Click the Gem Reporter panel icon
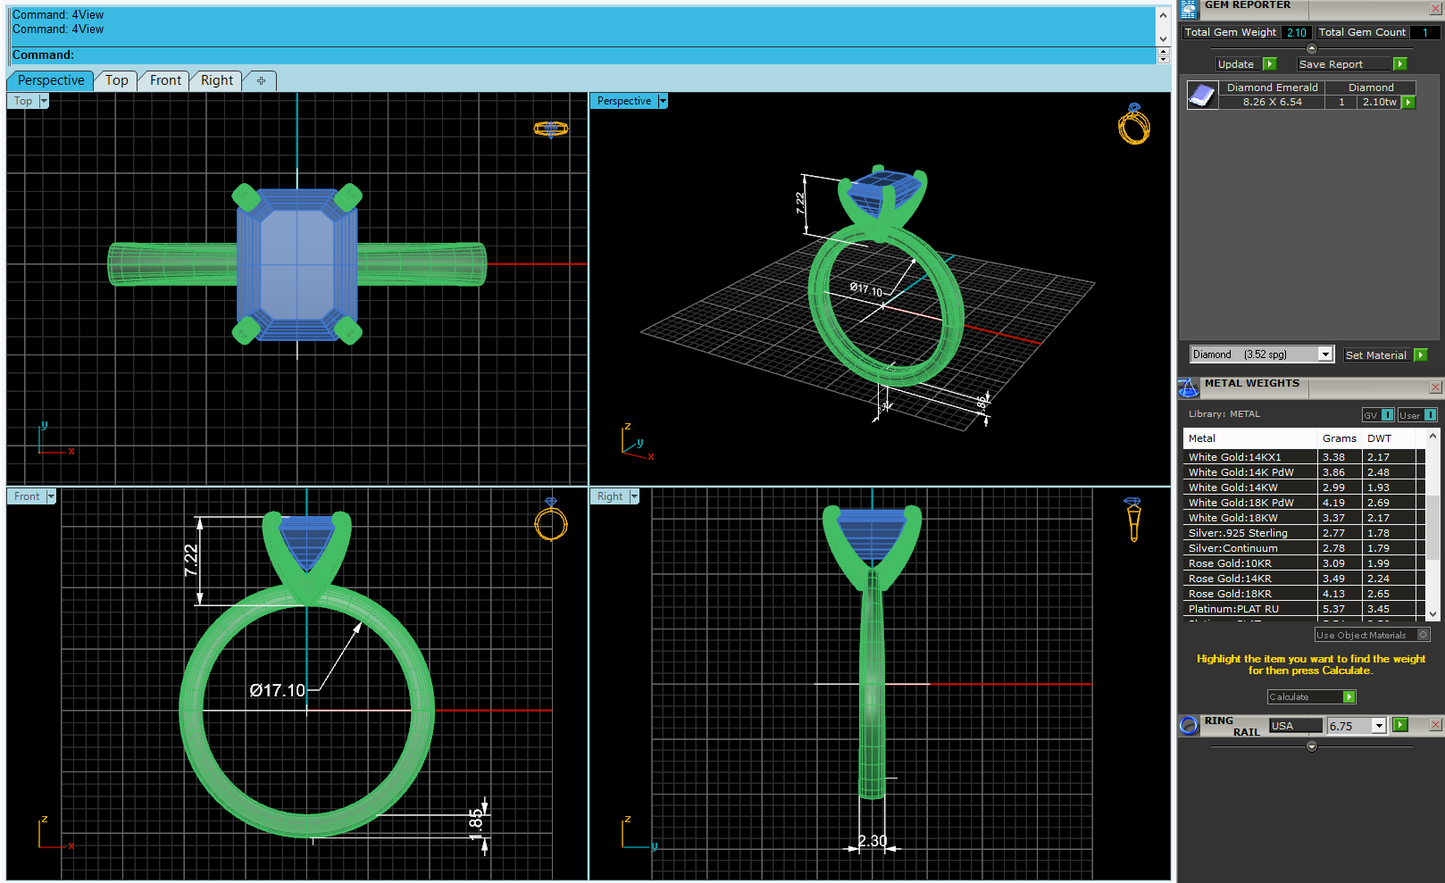 coord(1189,9)
